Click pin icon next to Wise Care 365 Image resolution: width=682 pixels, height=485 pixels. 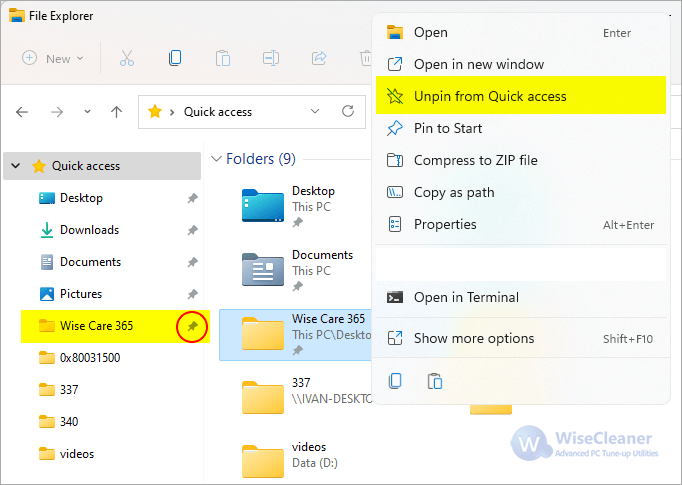(x=193, y=326)
